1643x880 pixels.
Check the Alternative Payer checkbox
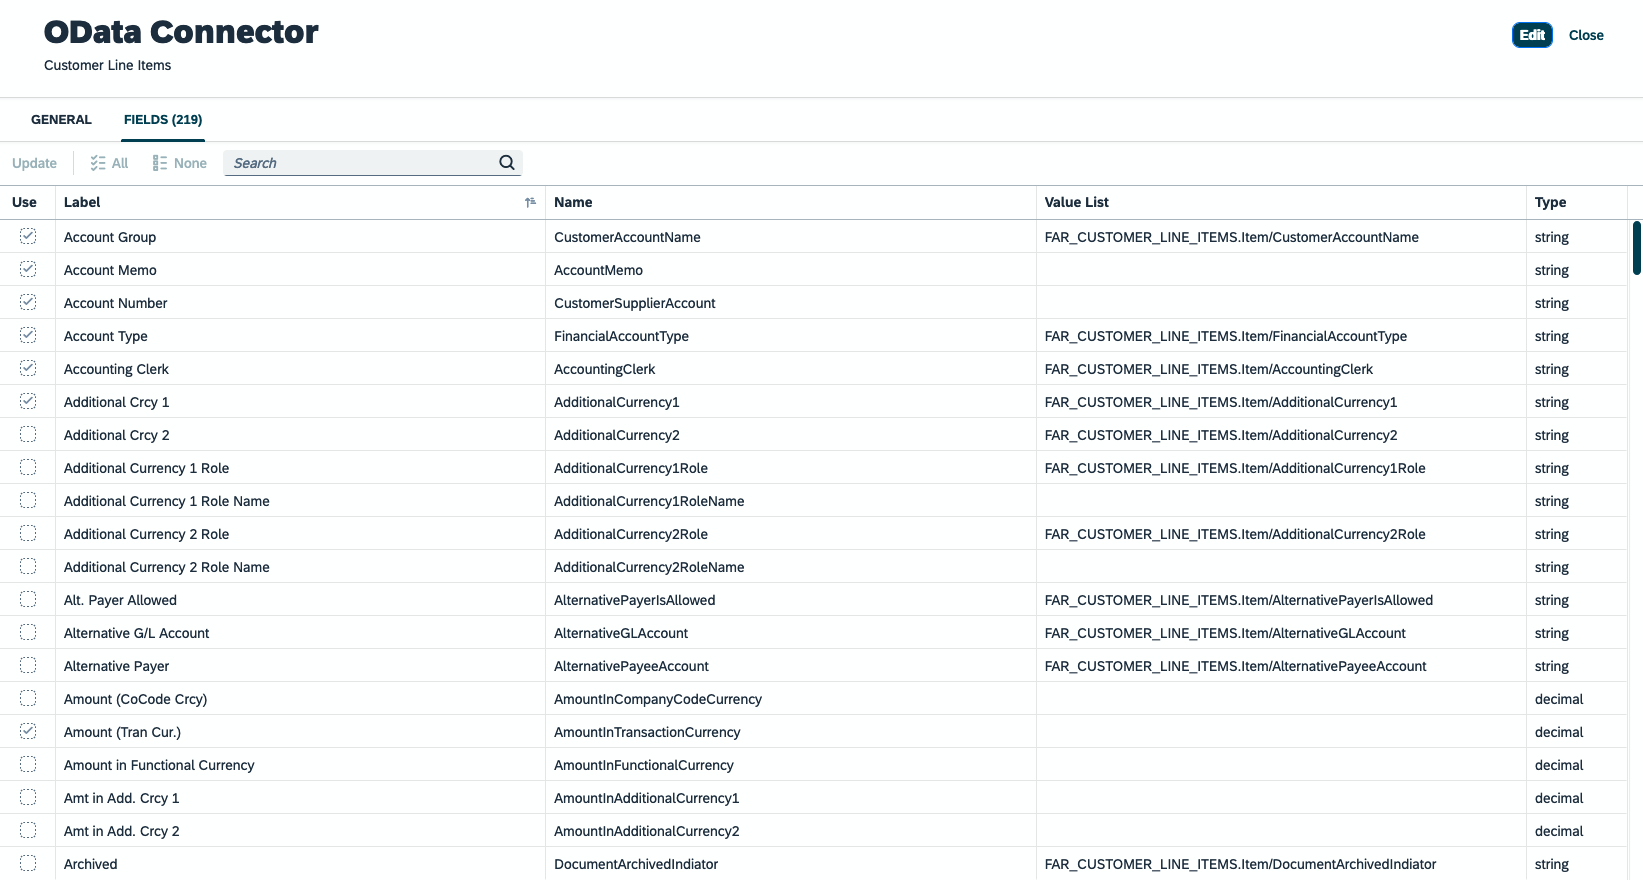pyautogui.click(x=28, y=665)
